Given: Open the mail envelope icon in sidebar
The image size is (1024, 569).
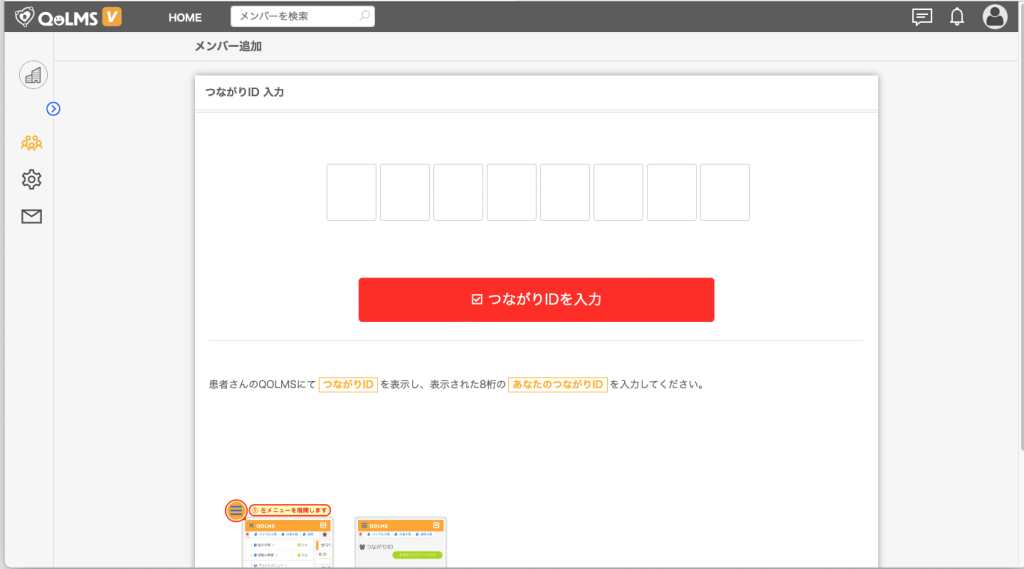Looking at the screenshot, I should coord(32,216).
